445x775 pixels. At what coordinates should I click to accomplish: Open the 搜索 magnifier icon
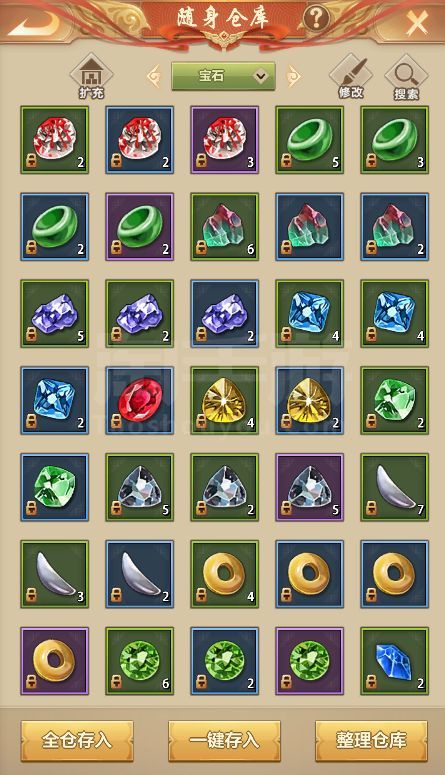point(406,77)
